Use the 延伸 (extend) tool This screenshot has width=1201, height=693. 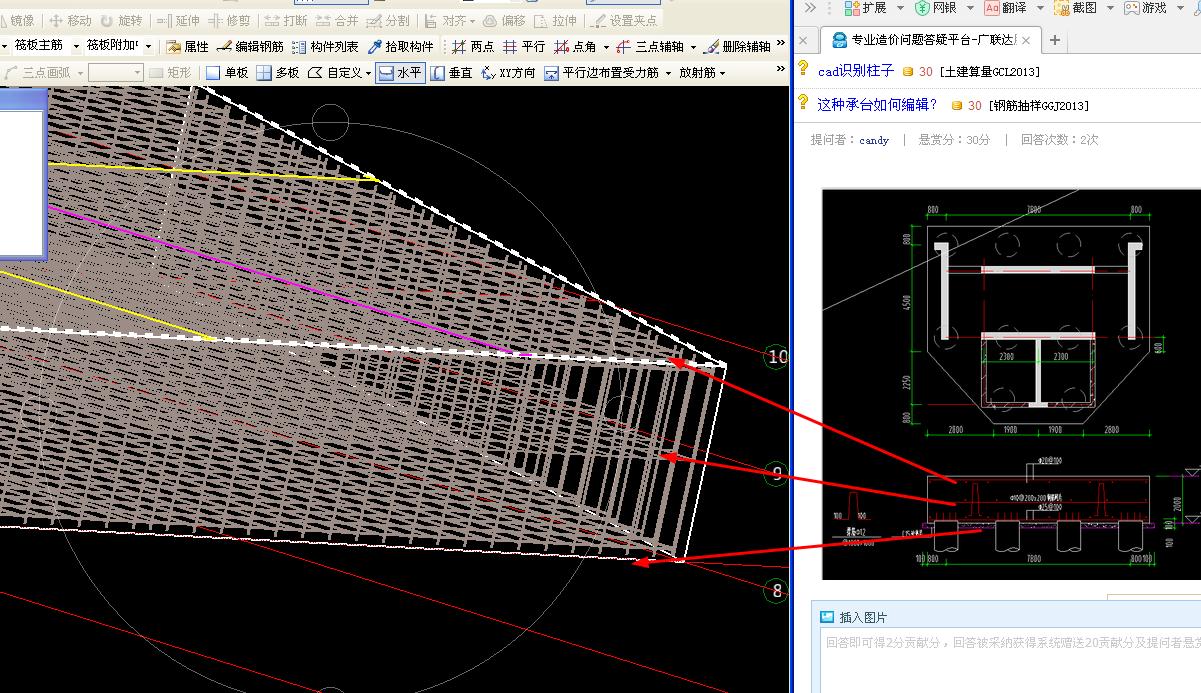(x=179, y=20)
